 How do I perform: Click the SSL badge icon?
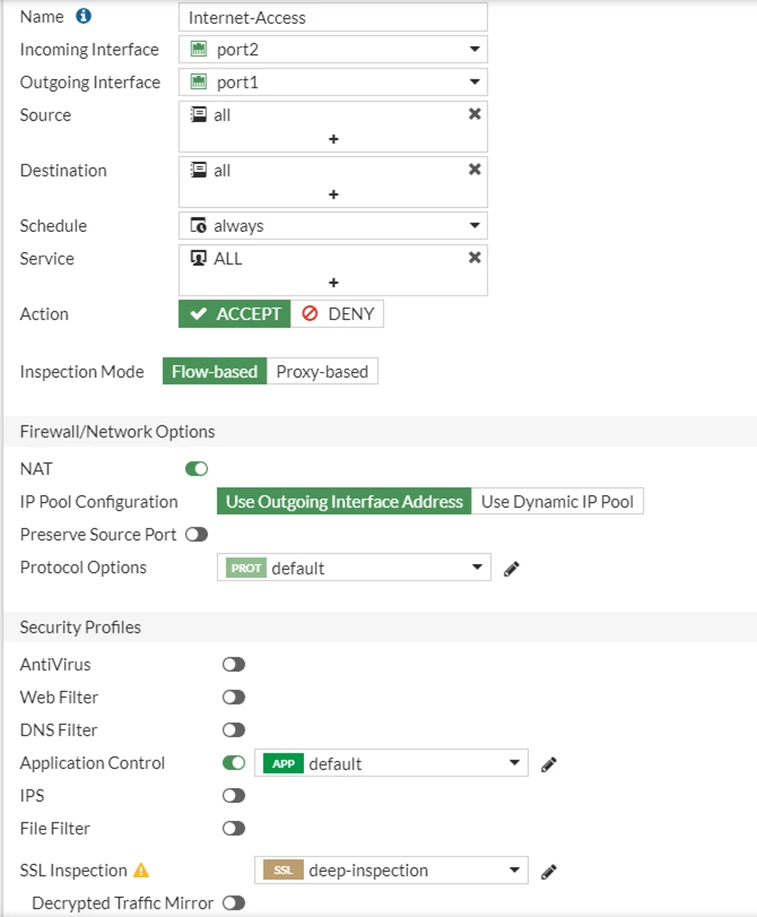283,870
